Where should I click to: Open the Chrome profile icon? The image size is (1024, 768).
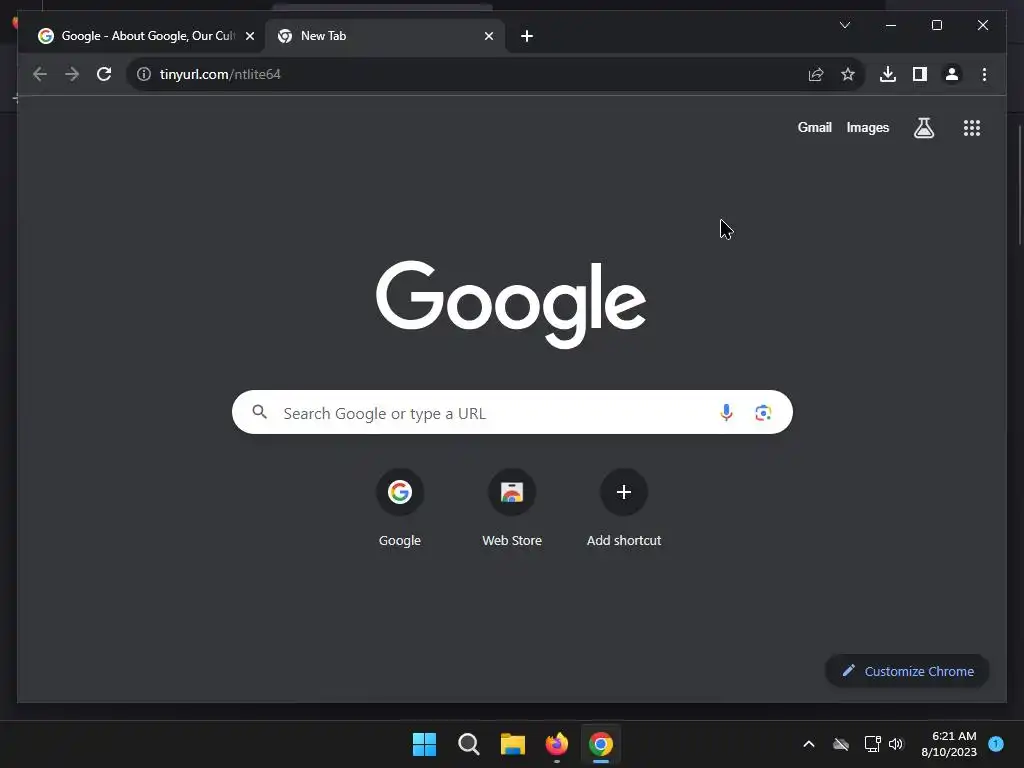click(x=952, y=74)
